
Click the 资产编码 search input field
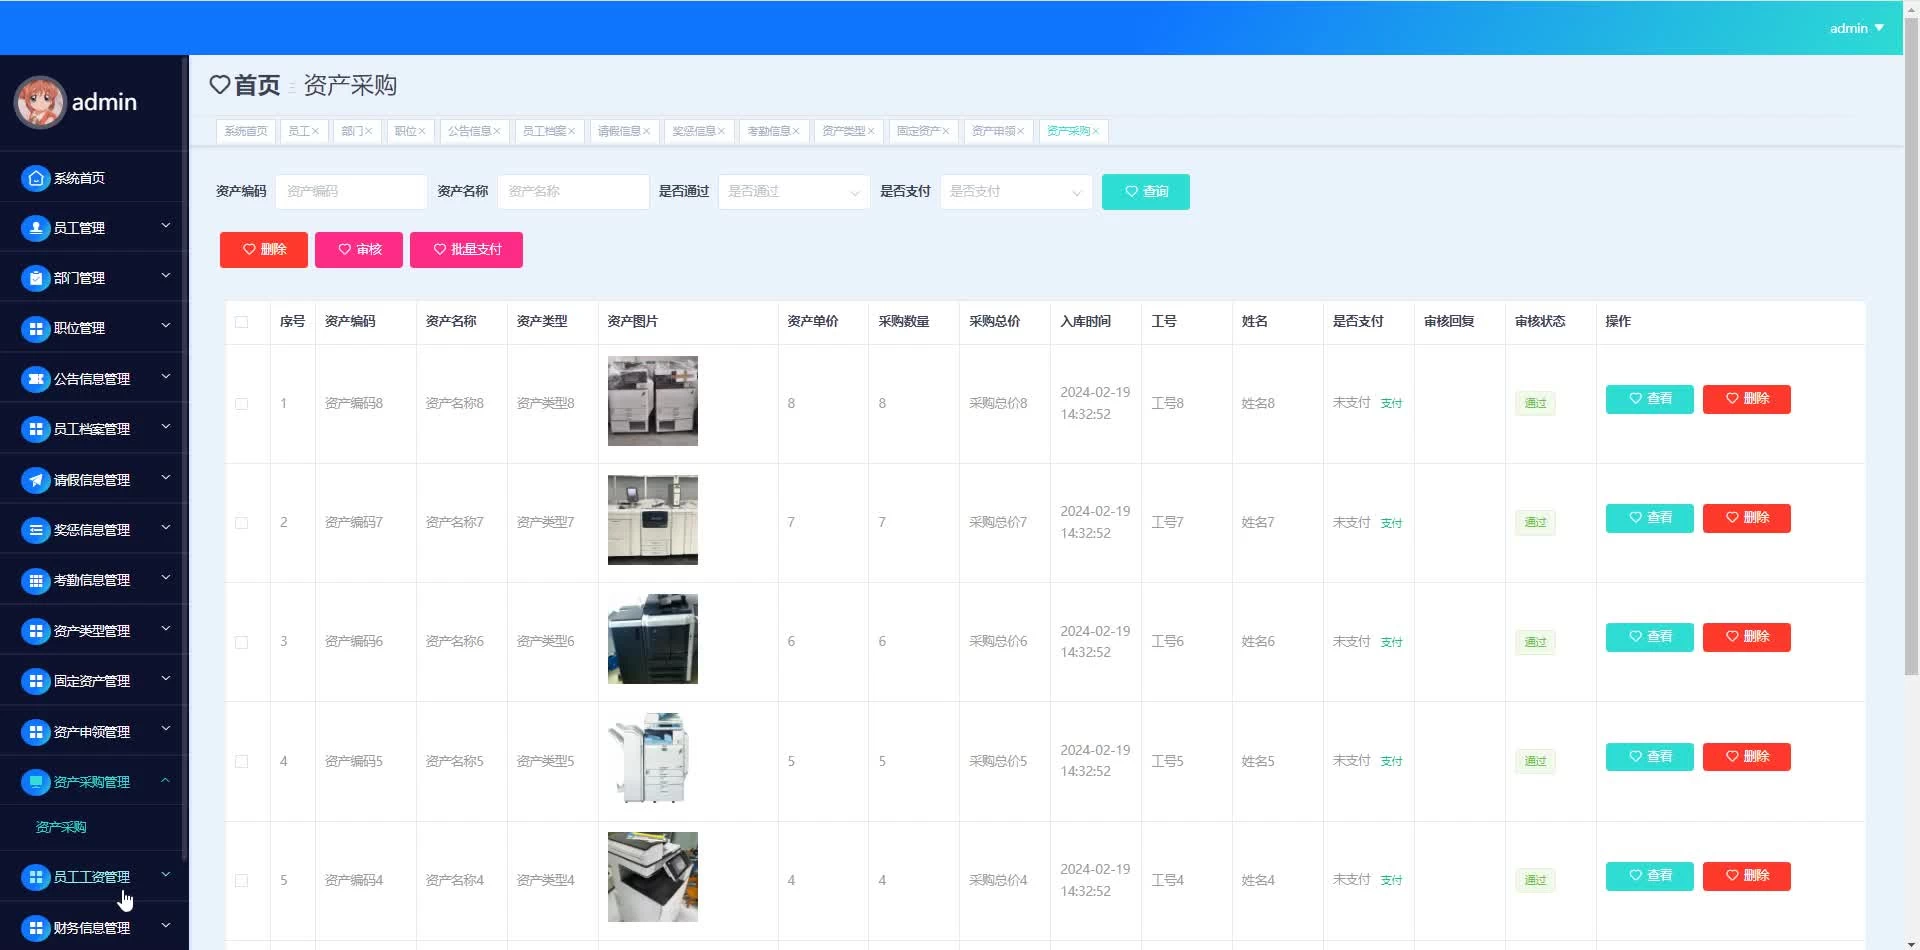click(351, 192)
